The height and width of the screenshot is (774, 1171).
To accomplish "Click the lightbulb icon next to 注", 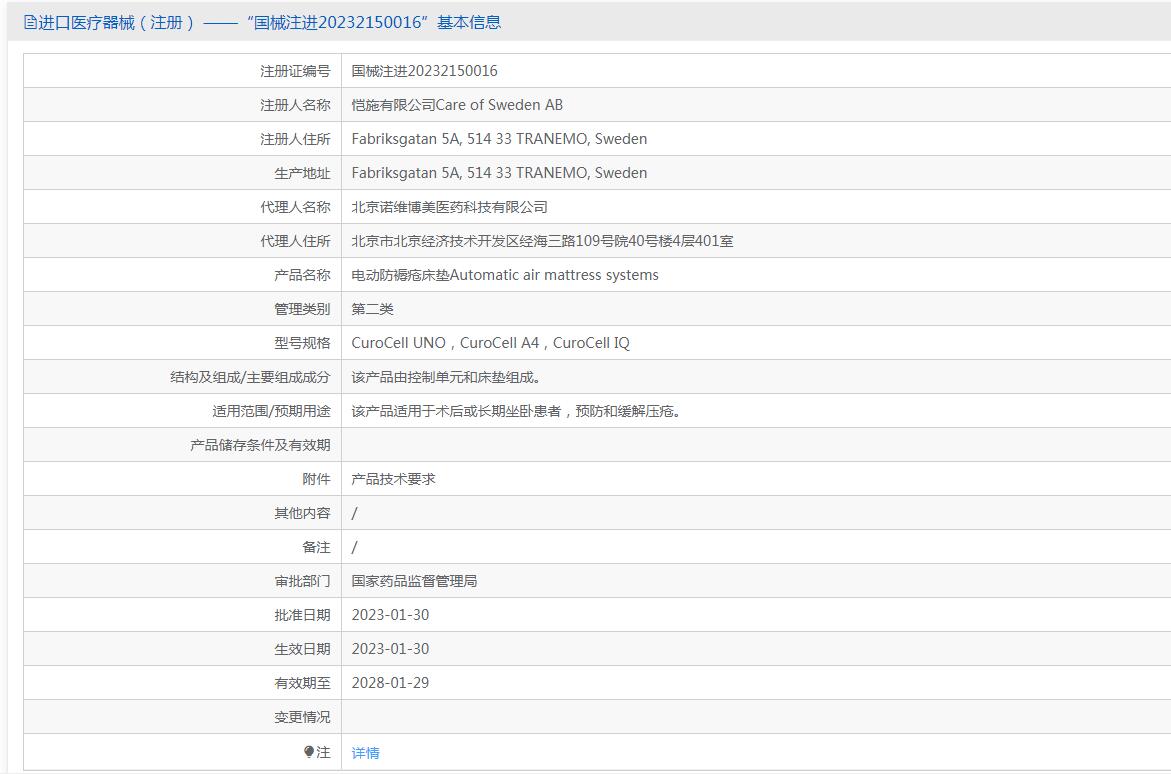I will [309, 752].
